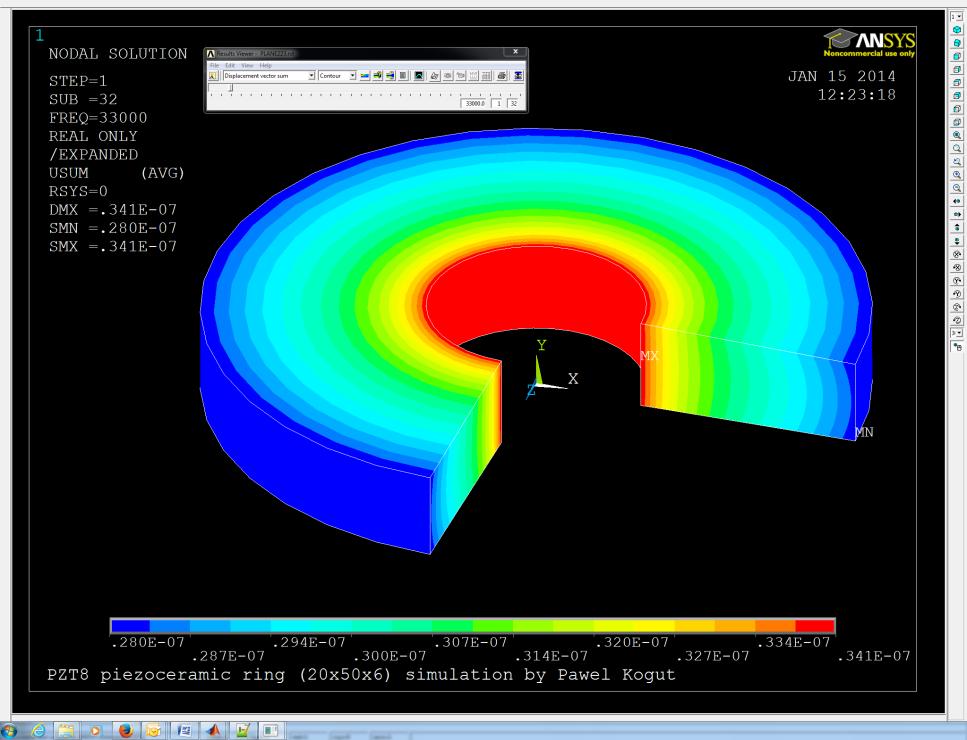Rotate the model about -Y axis
This screenshot has width=967, height=740.
point(957,281)
